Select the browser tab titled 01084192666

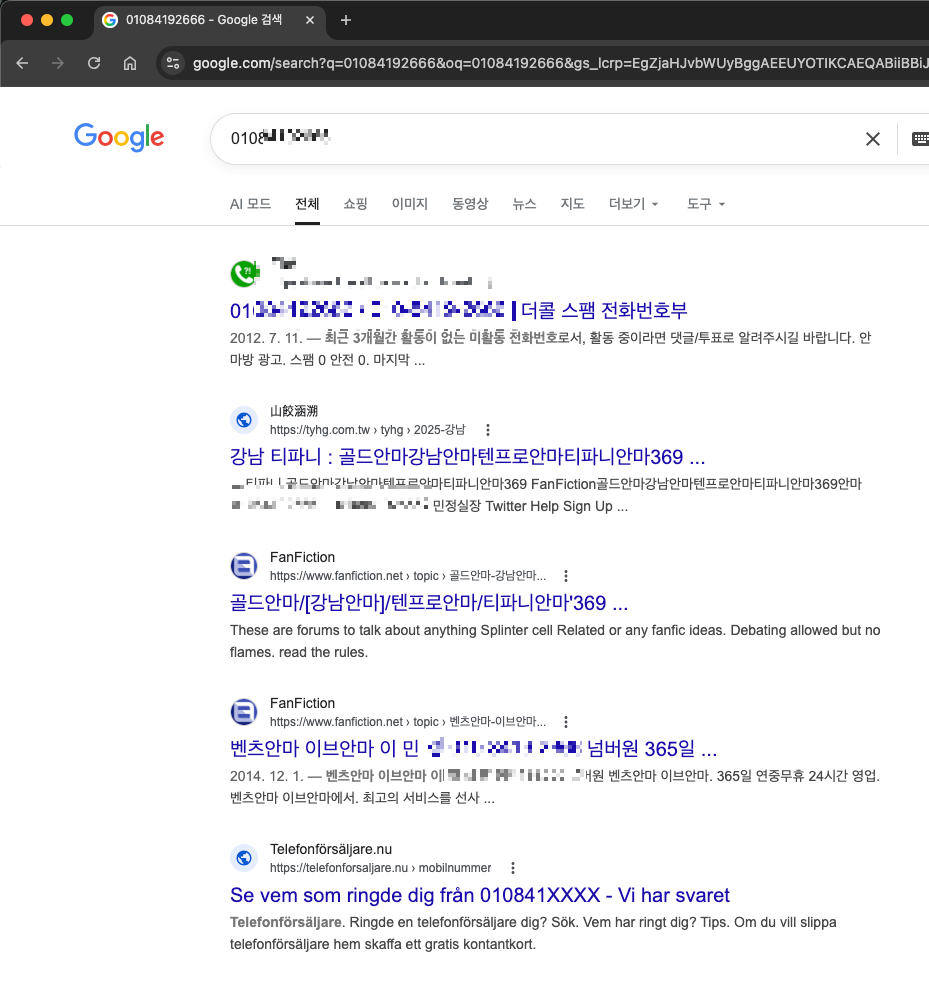tap(210, 20)
